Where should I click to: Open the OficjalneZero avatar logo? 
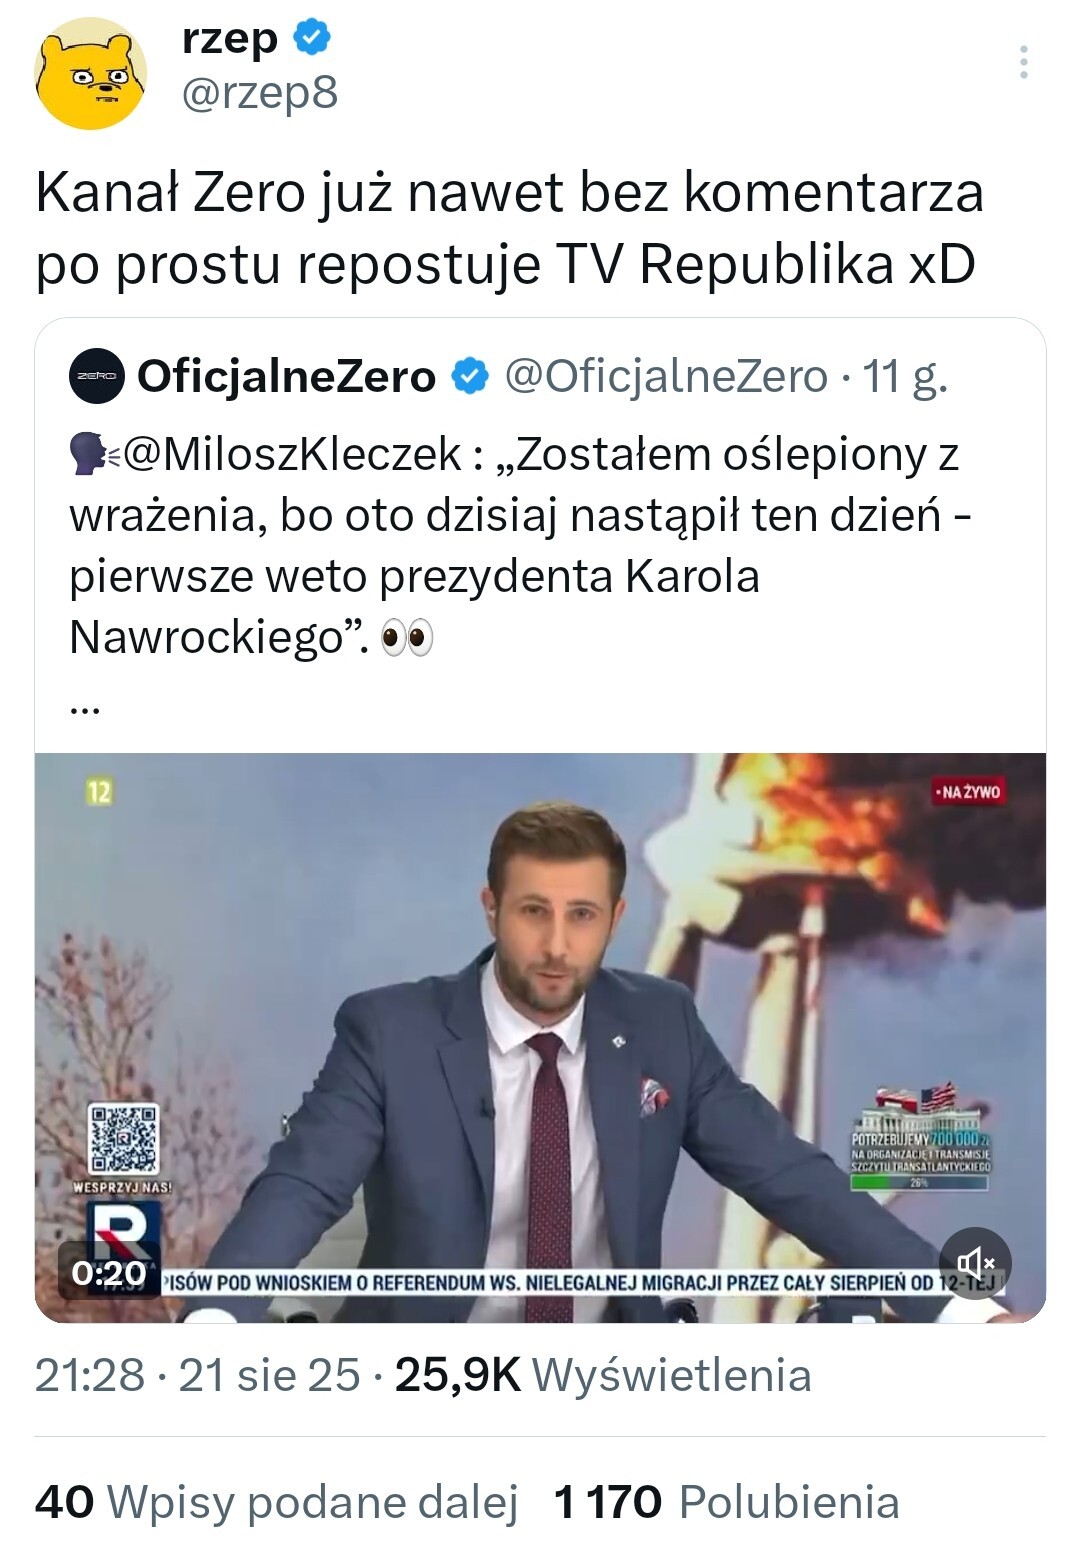97,377
